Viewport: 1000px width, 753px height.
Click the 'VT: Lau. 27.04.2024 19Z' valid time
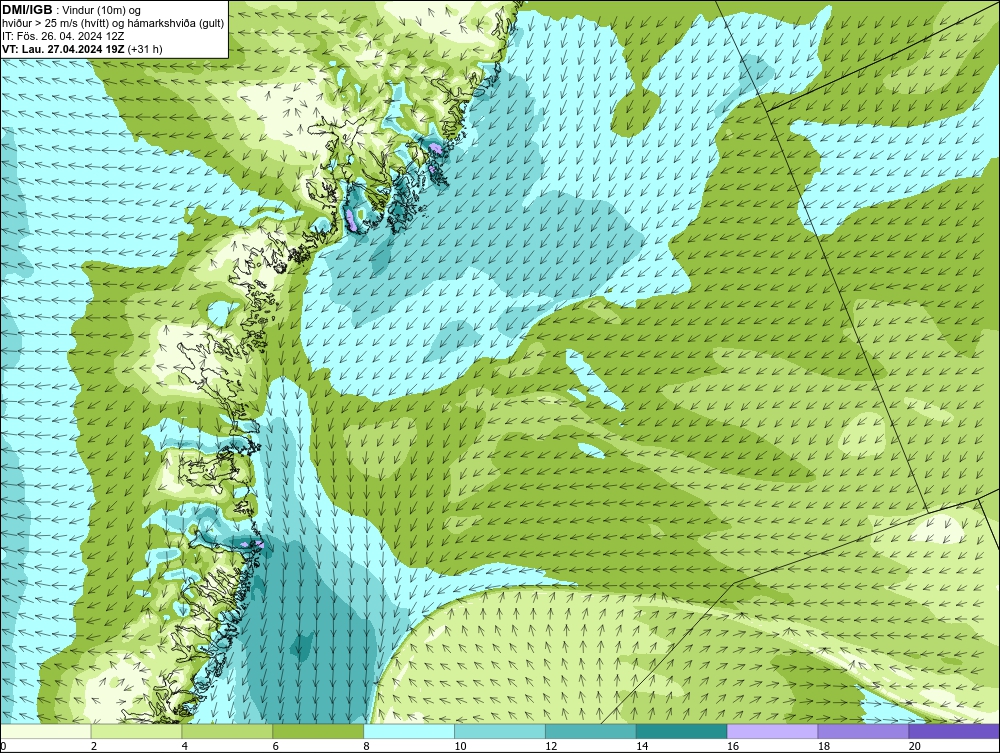pos(64,49)
